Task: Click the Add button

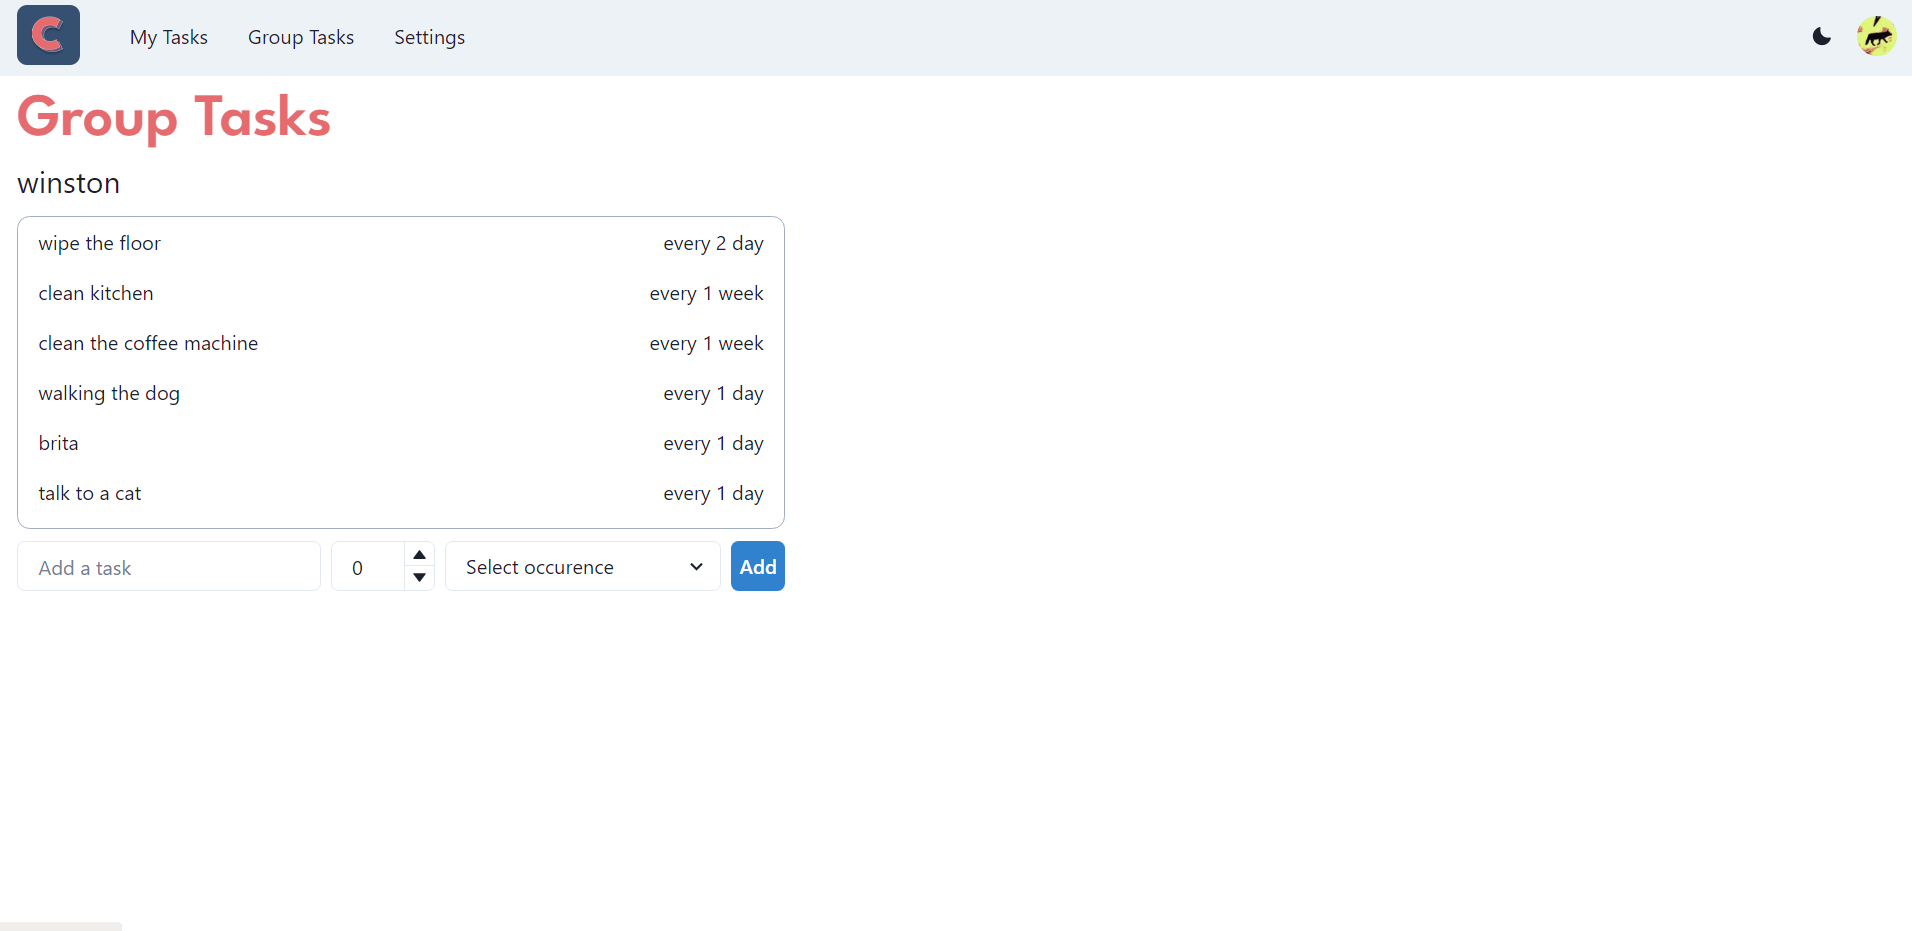Action: pyautogui.click(x=757, y=567)
